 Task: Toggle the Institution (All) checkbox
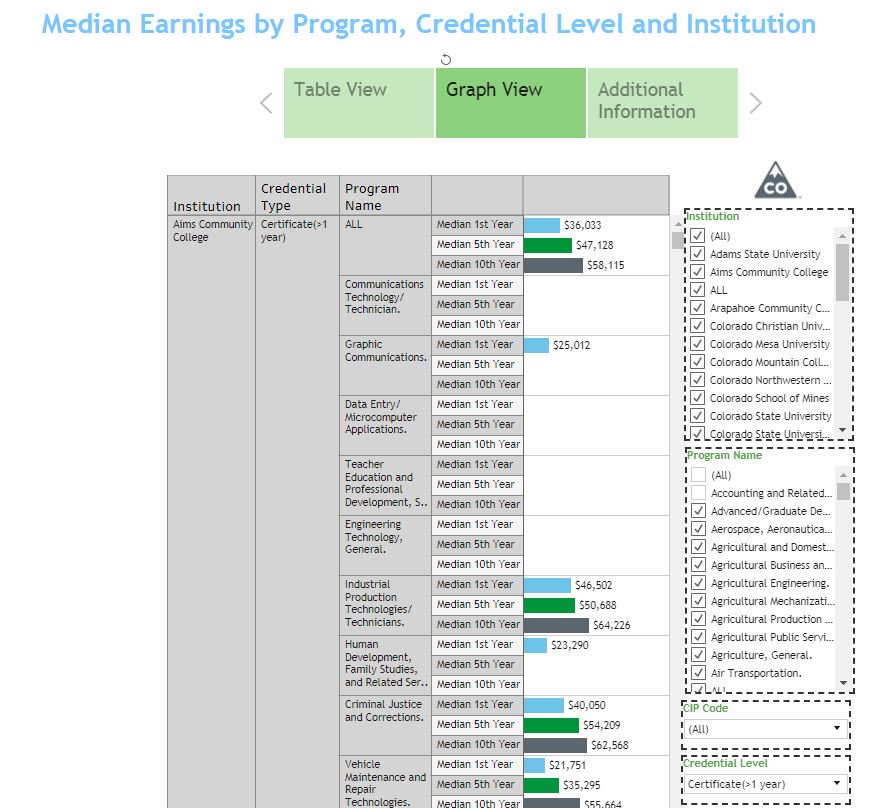[x=697, y=236]
